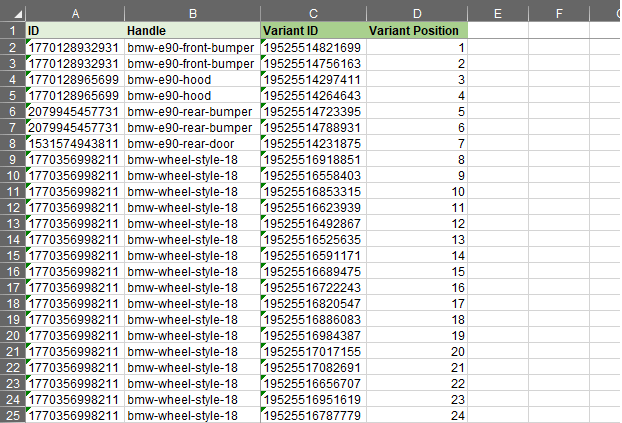Click Variant Position value 1
This screenshot has width=622, height=423.
(x=417, y=47)
